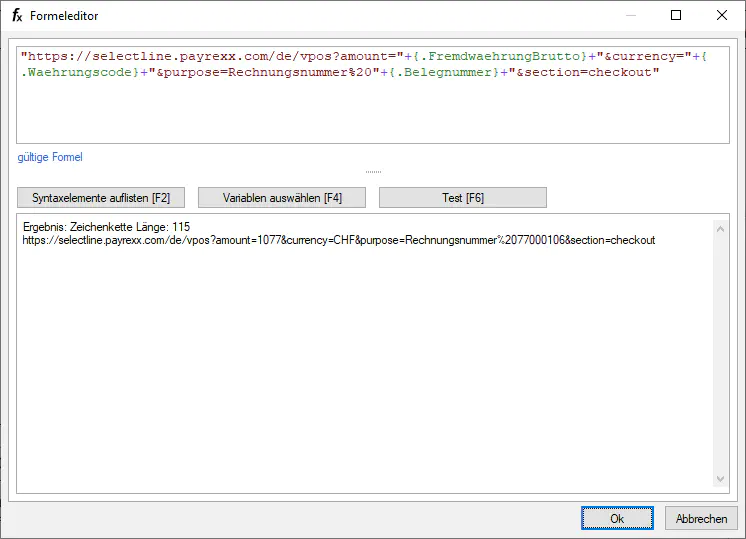Close the Formeleditor dialog with X

[722, 16]
